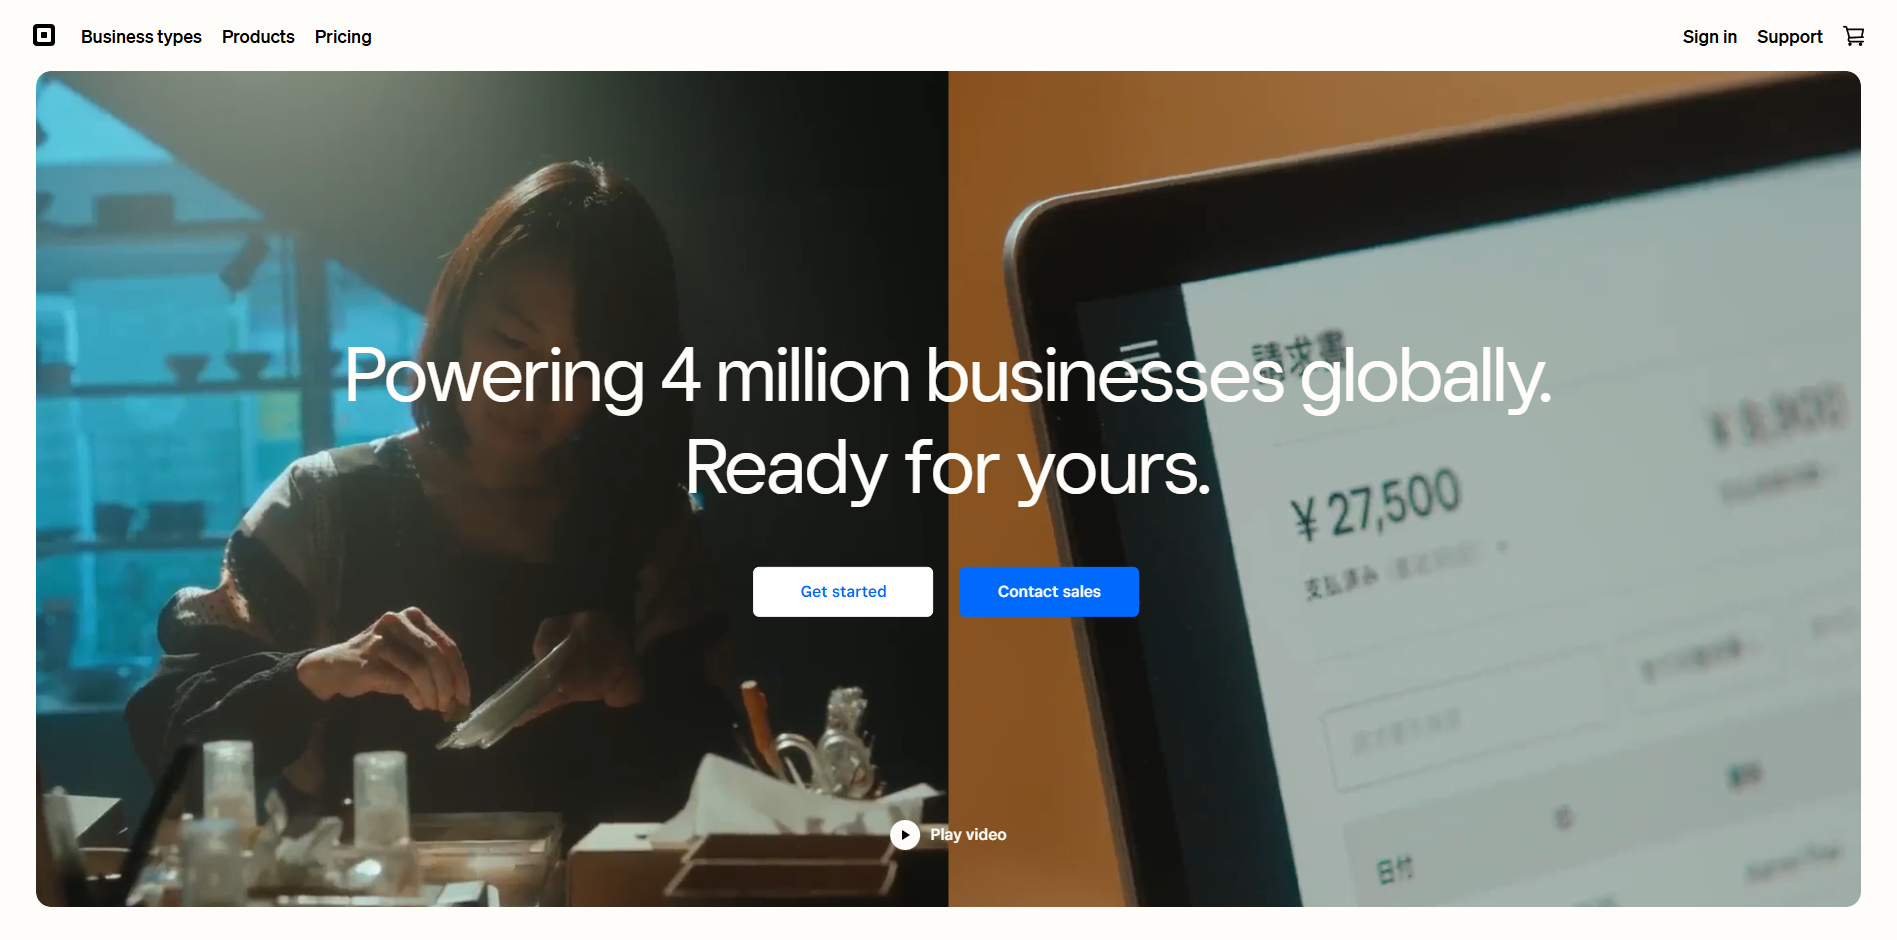
Task: Expand the Business types menu
Action: click(x=141, y=37)
